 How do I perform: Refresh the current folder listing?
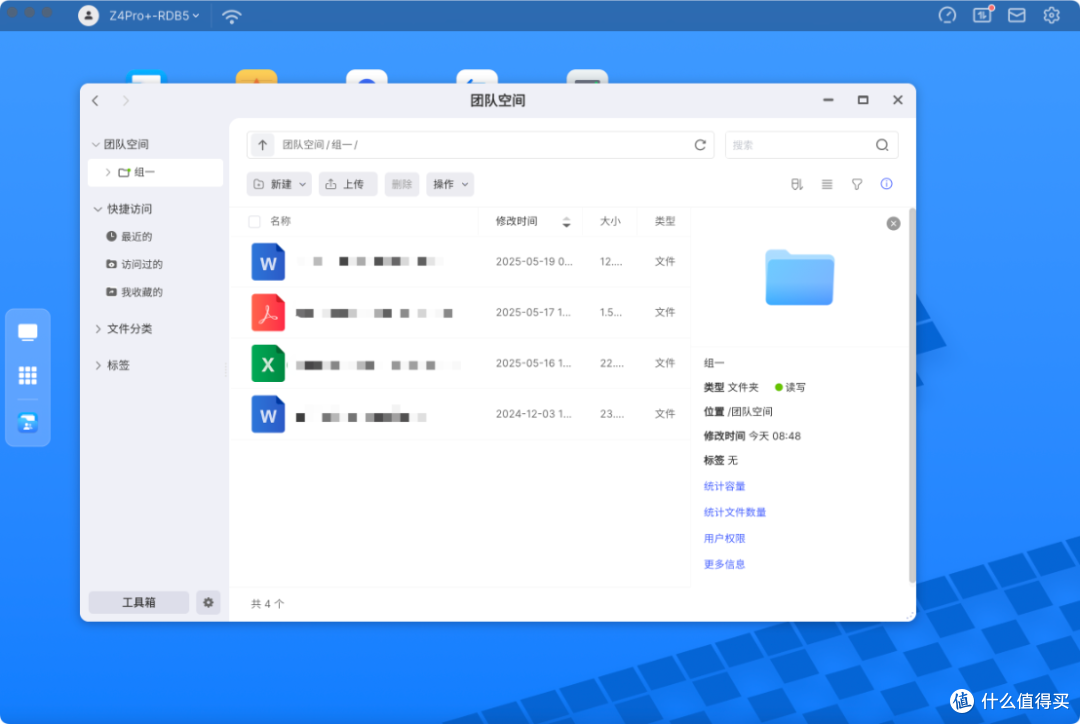pyautogui.click(x=700, y=145)
